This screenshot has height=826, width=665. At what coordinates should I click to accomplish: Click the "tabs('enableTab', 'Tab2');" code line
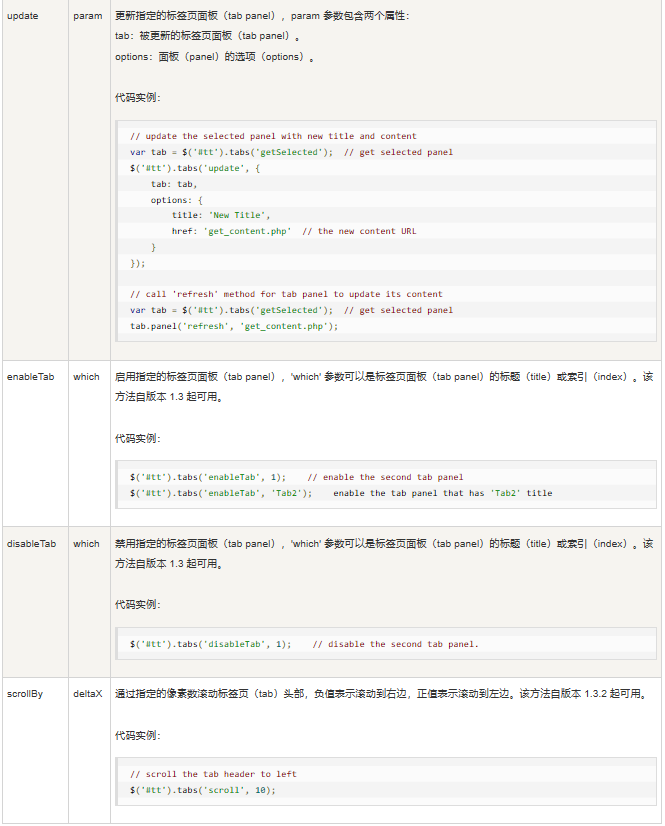(341, 493)
